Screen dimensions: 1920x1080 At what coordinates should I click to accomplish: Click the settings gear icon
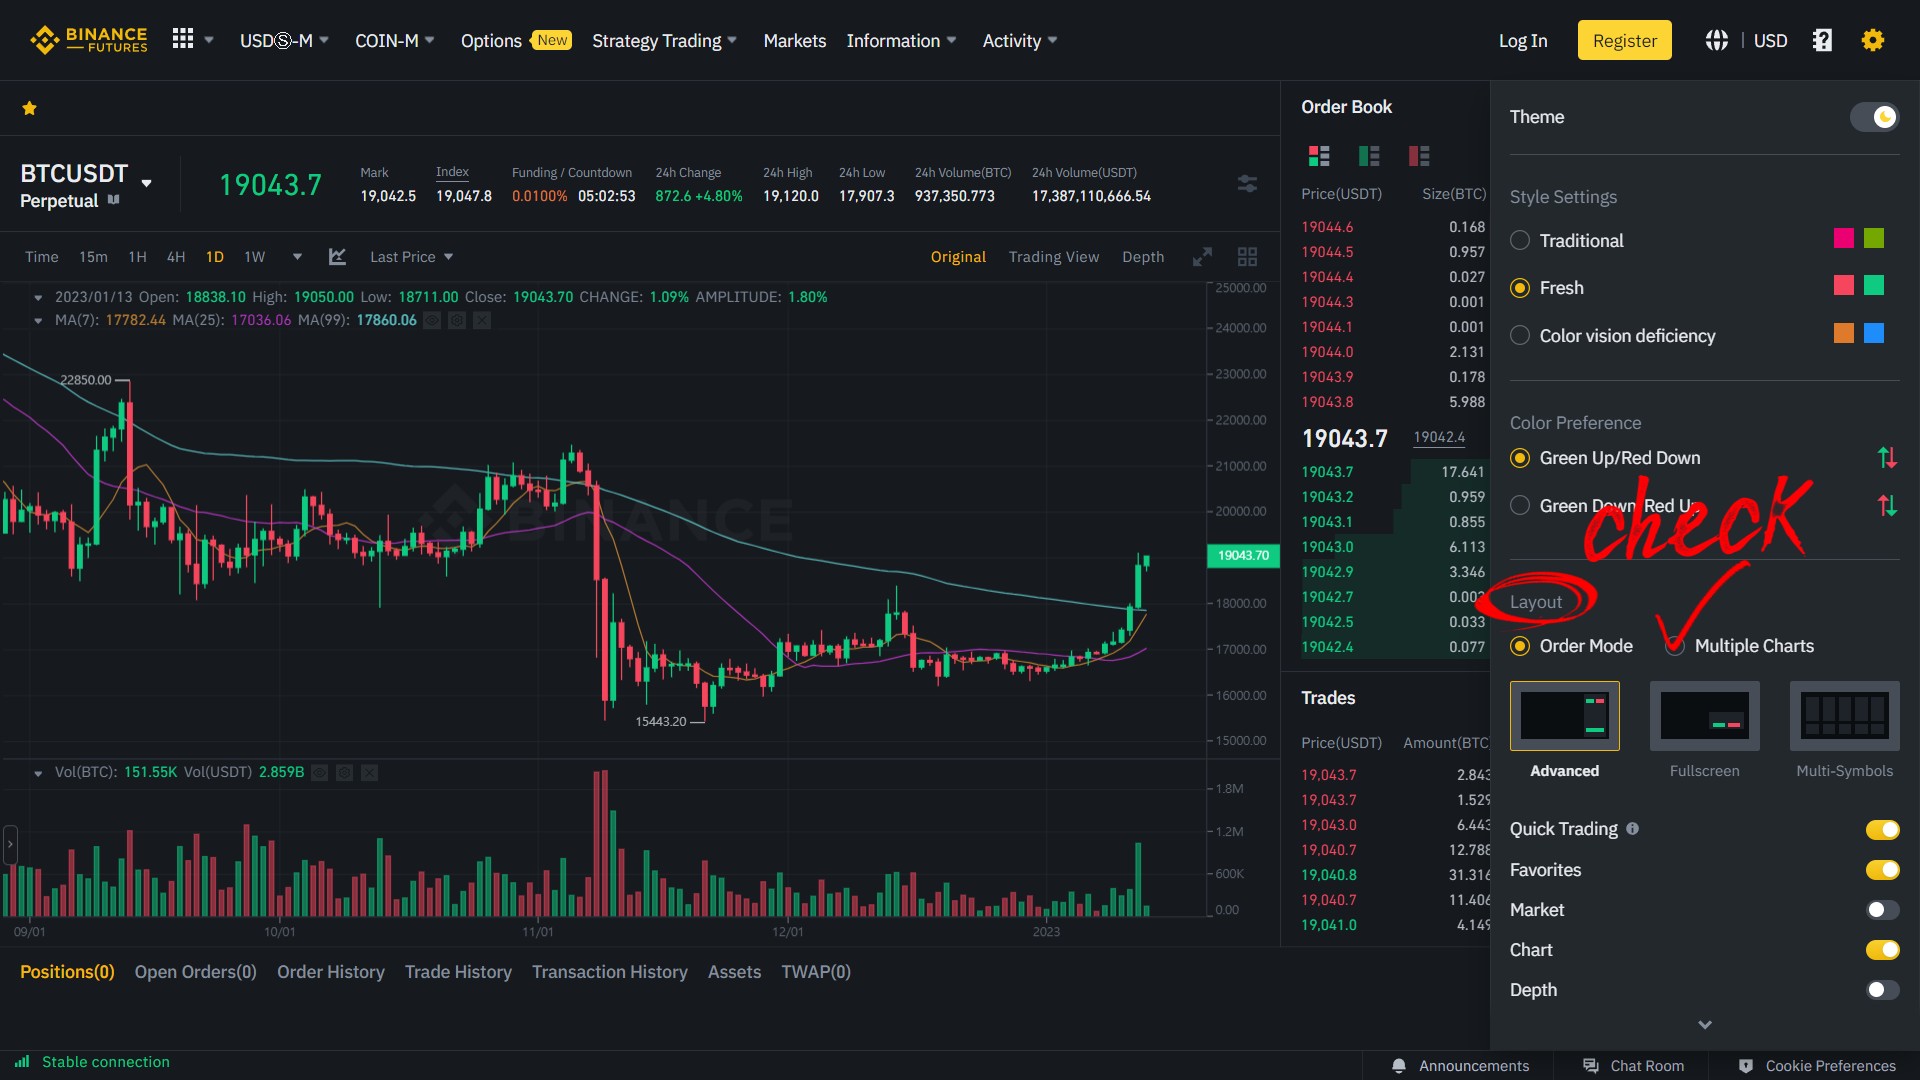point(1873,40)
